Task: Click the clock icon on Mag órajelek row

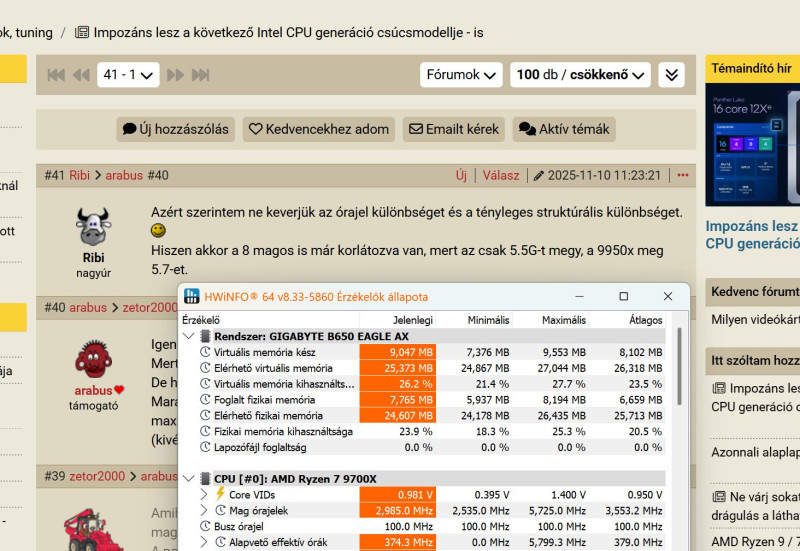Action: 220,510
